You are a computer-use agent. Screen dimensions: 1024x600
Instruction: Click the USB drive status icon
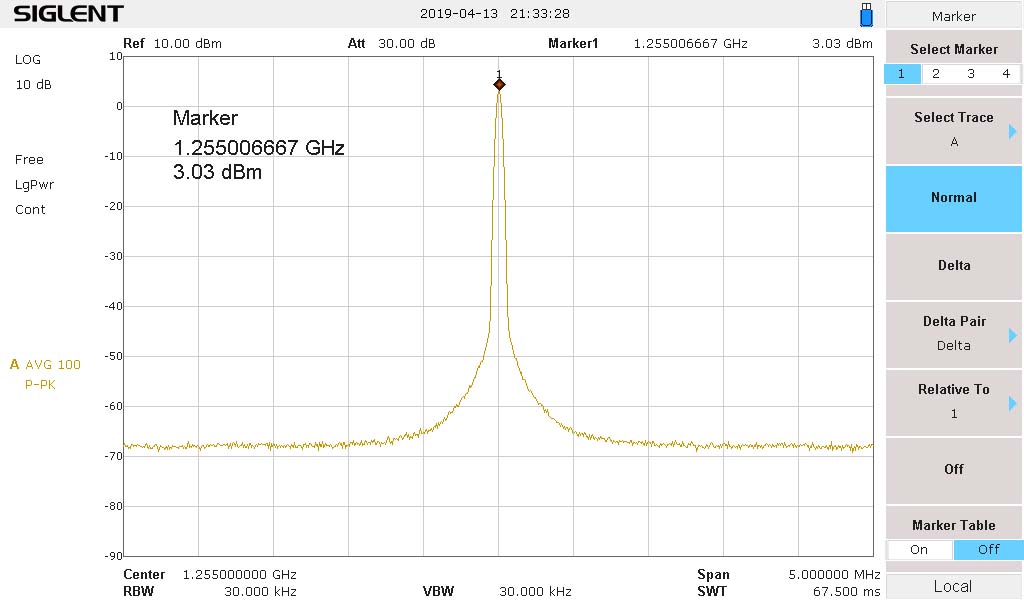tap(866, 15)
